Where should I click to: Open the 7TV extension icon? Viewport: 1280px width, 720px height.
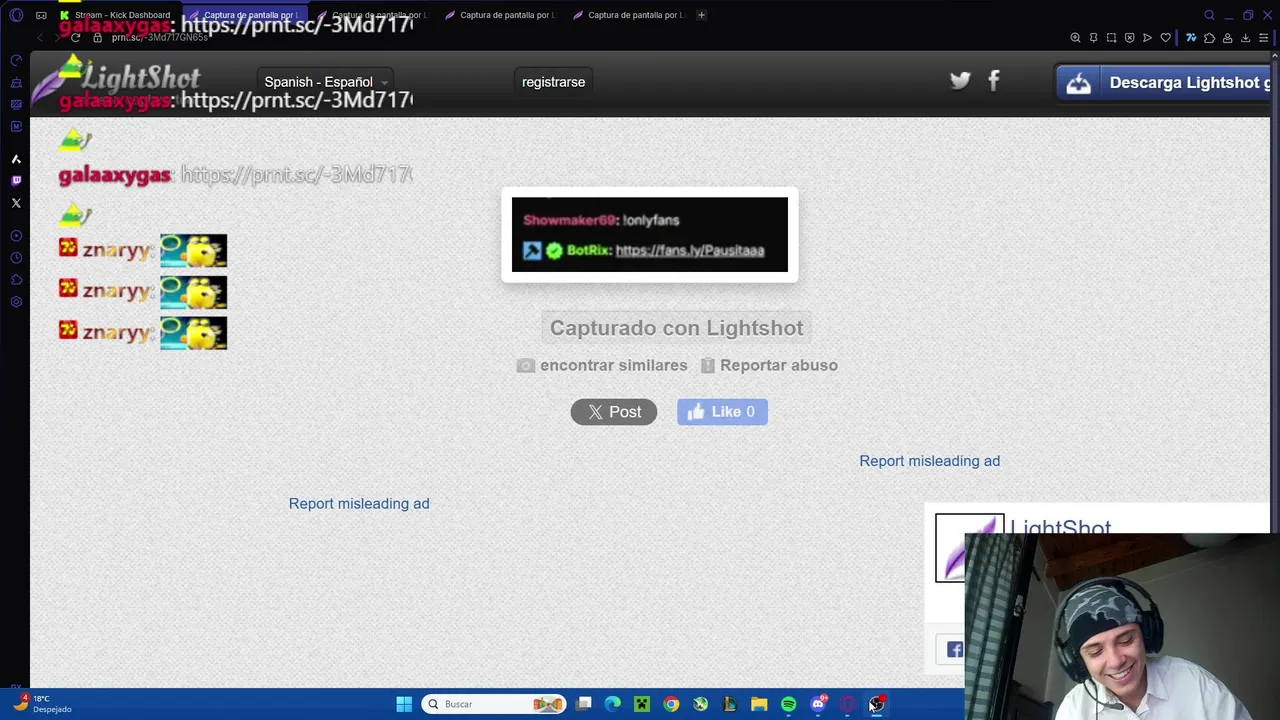(1191, 38)
